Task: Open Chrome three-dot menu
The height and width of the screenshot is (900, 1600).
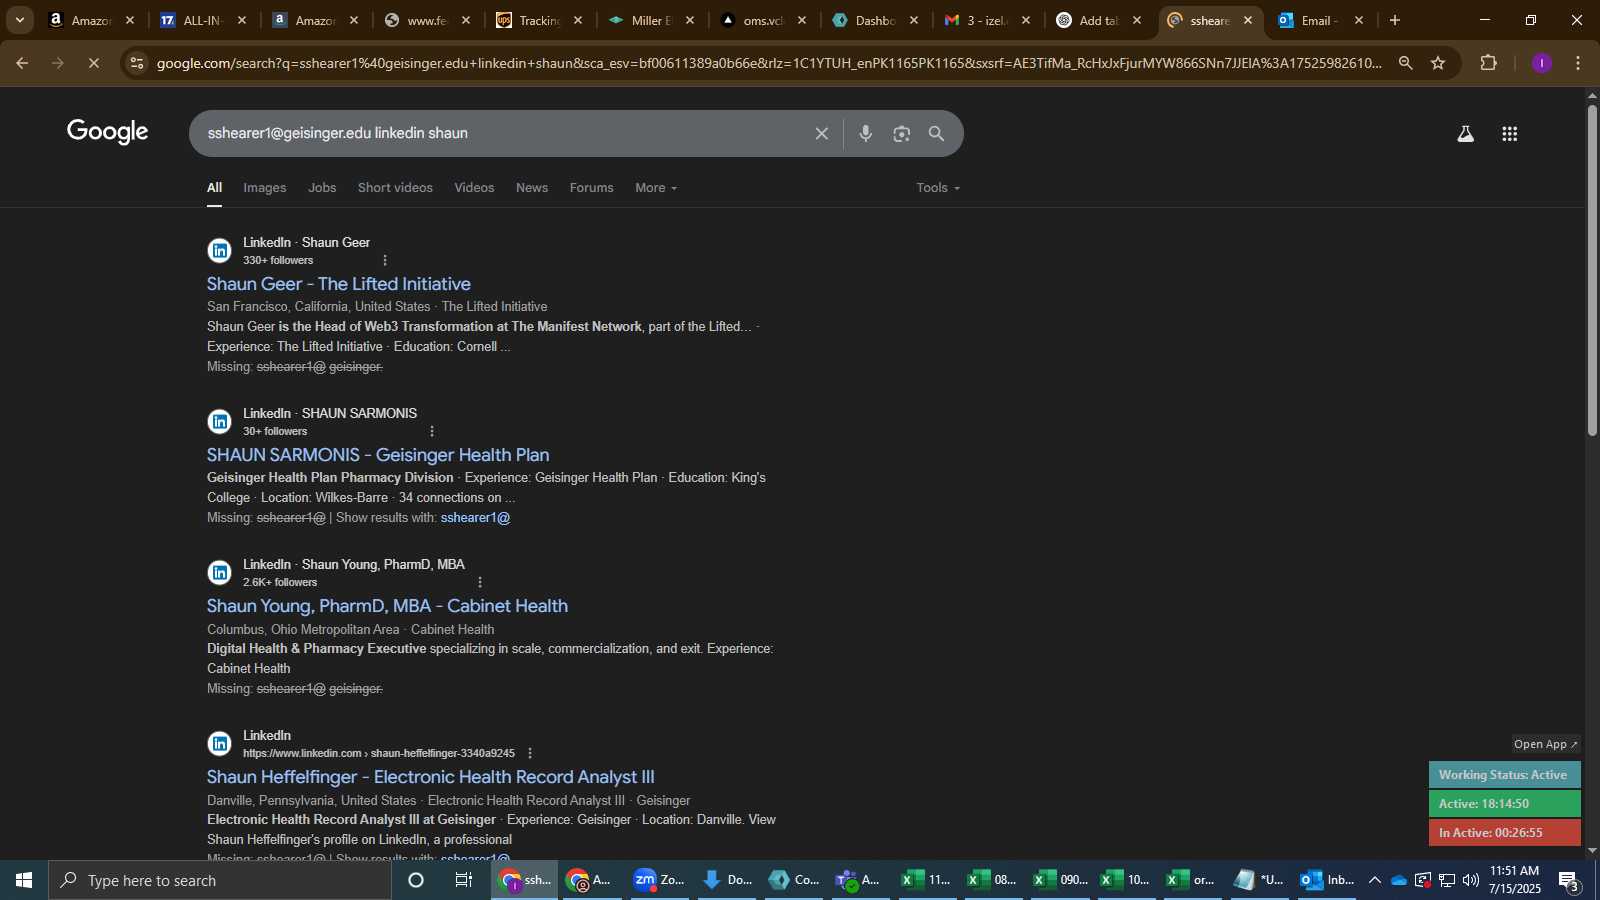Action: [1578, 63]
